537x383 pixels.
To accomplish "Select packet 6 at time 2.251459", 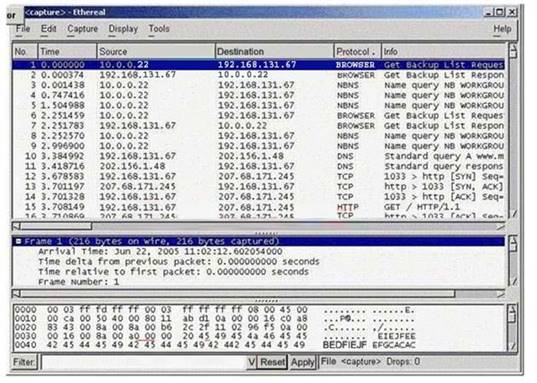I will click(259, 115).
